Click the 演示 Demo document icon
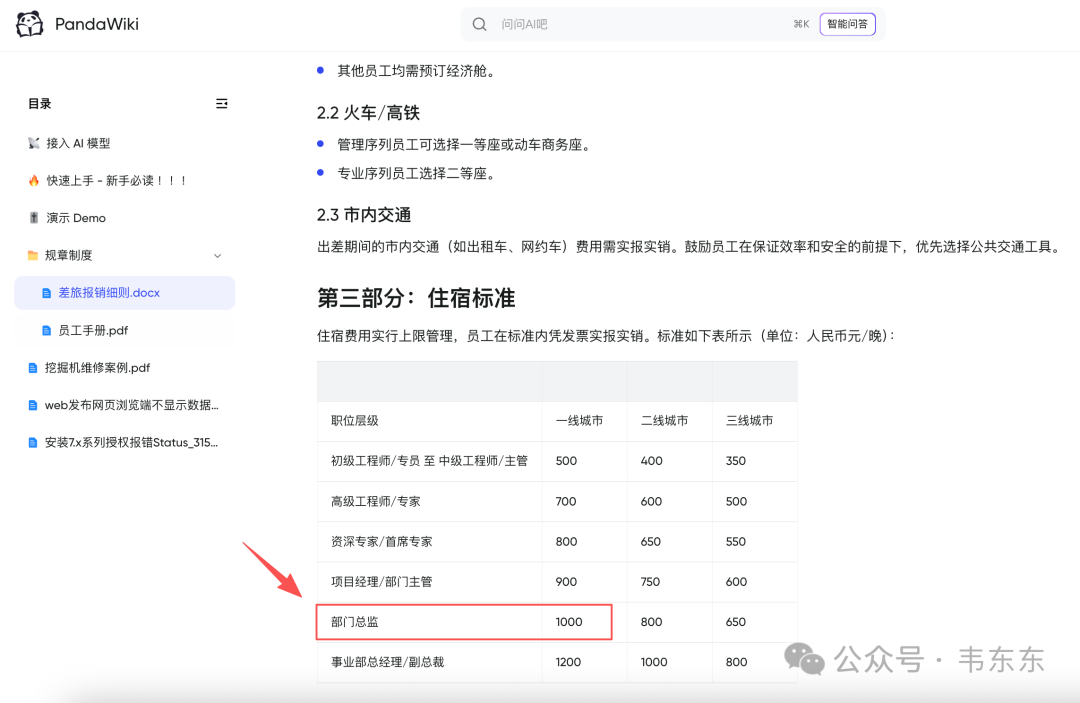This screenshot has width=1080, height=703. coord(33,217)
